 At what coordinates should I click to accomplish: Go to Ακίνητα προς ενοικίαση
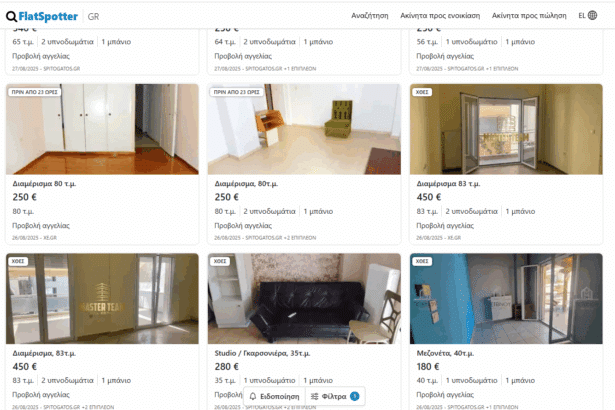440,16
